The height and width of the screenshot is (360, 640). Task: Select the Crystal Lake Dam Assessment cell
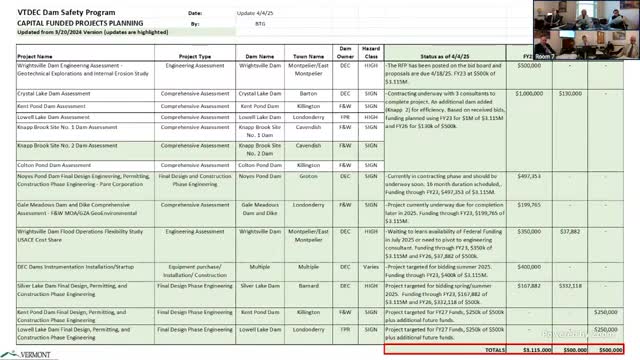tap(85, 95)
